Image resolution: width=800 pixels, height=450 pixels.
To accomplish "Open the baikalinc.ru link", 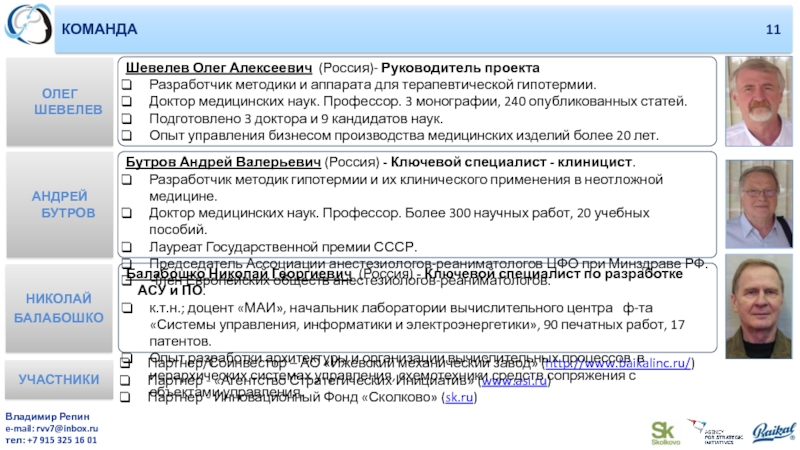I will (x=618, y=363).
